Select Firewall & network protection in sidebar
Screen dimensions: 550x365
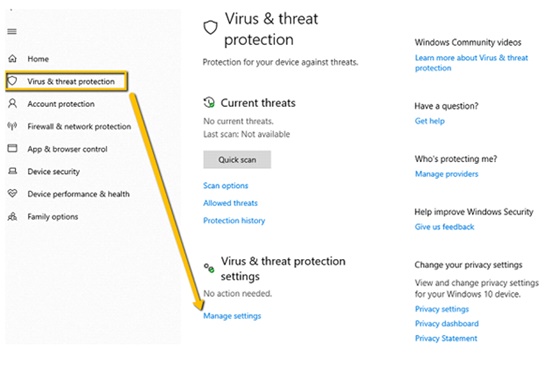click(79, 126)
